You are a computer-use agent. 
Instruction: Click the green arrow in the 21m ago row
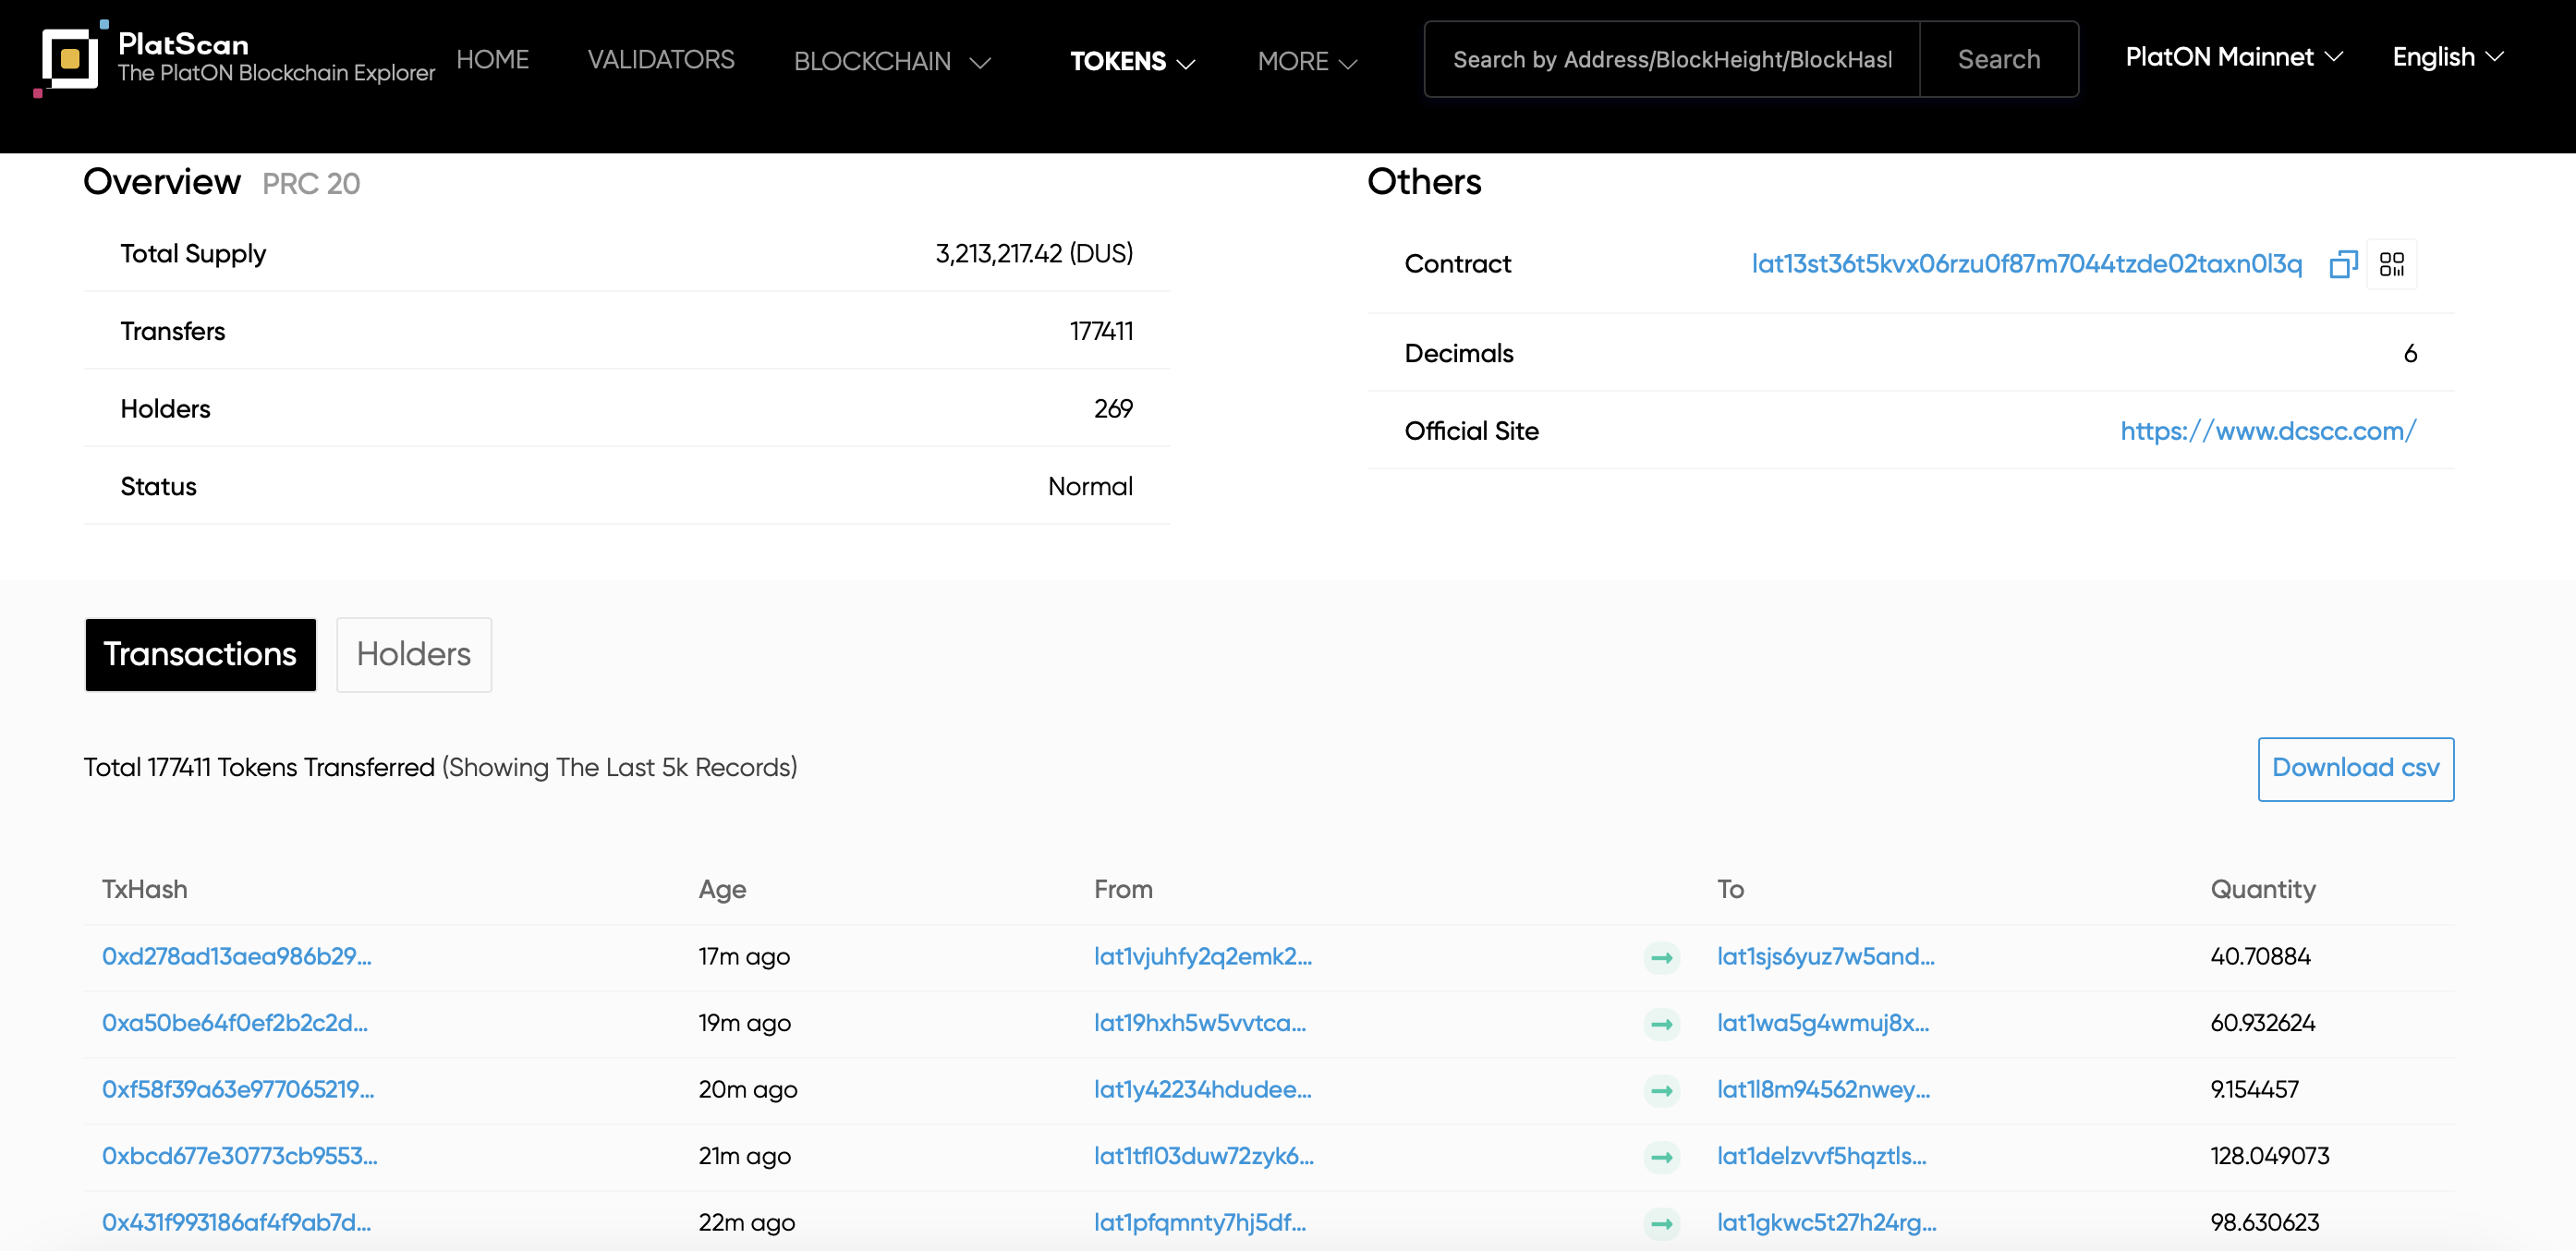[x=1661, y=1157]
